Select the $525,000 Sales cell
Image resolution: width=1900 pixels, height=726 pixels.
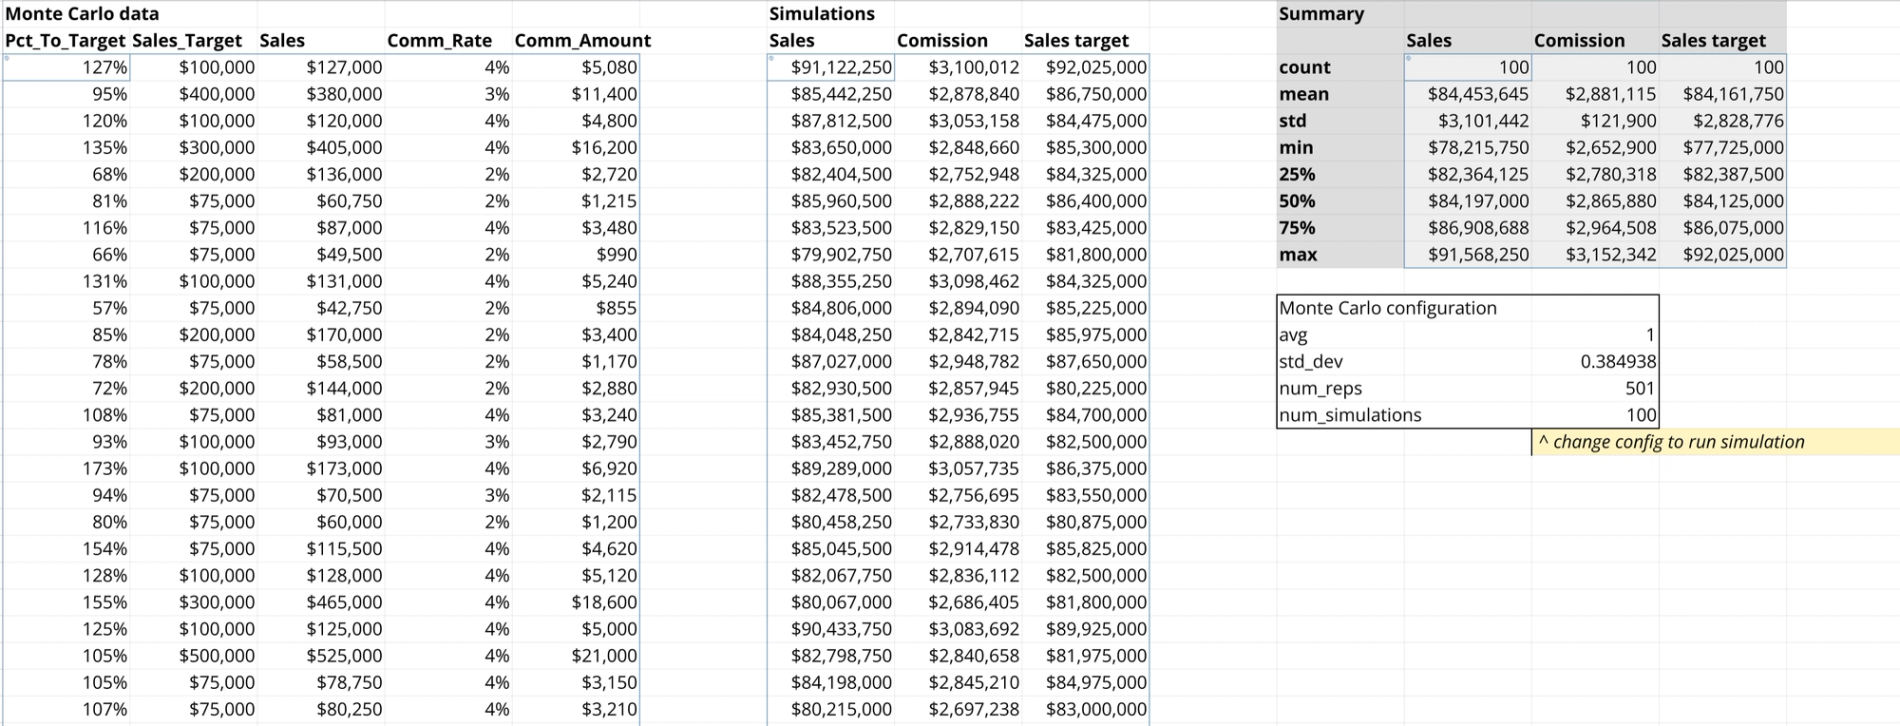[x=321, y=656]
